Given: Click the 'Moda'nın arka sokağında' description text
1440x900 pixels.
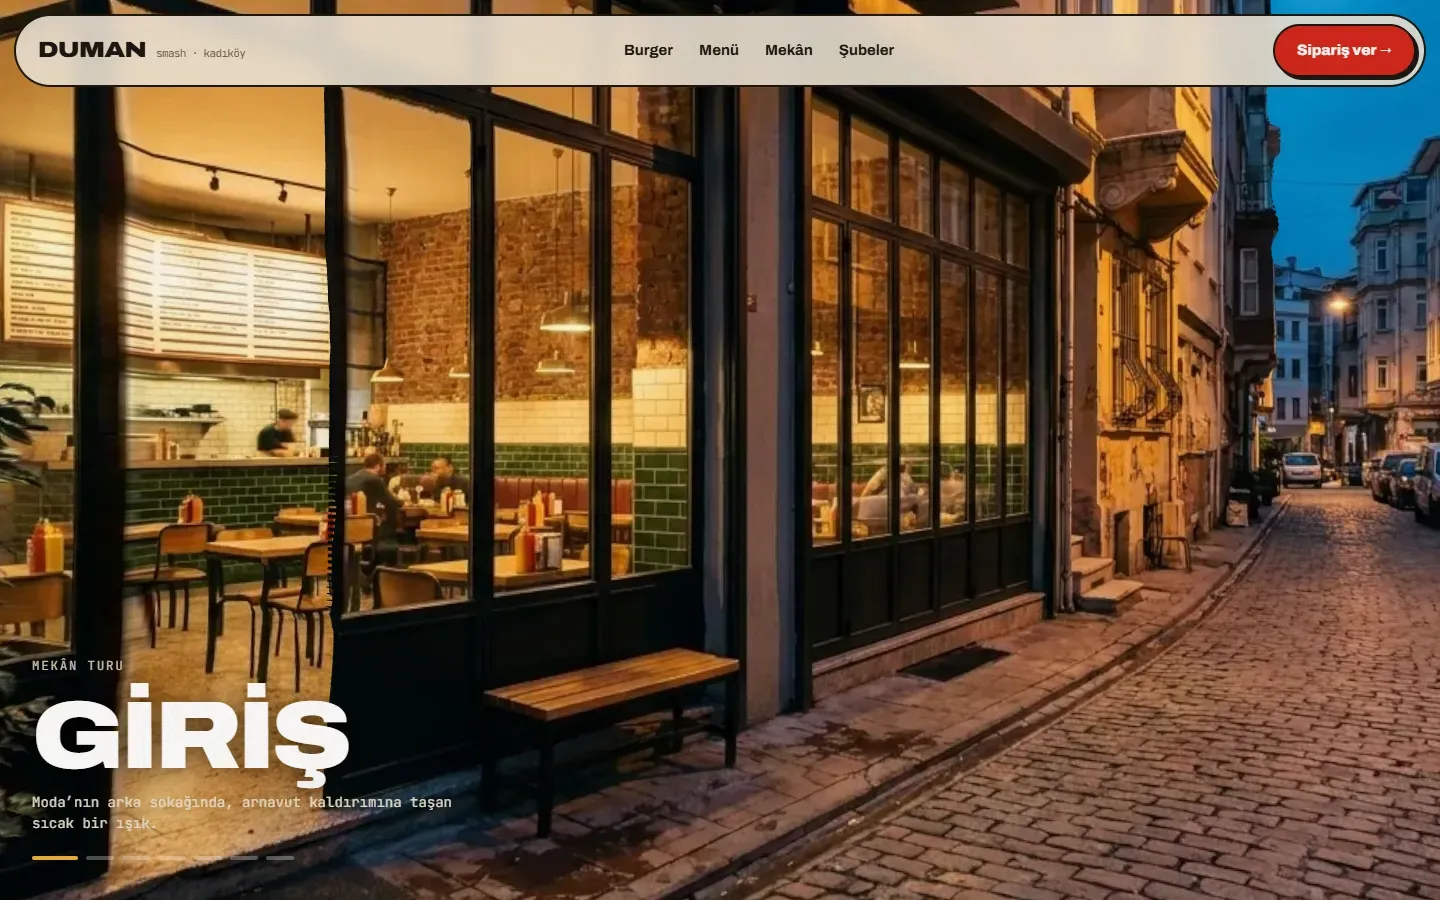Looking at the screenshot, I should tap(242, 812).
